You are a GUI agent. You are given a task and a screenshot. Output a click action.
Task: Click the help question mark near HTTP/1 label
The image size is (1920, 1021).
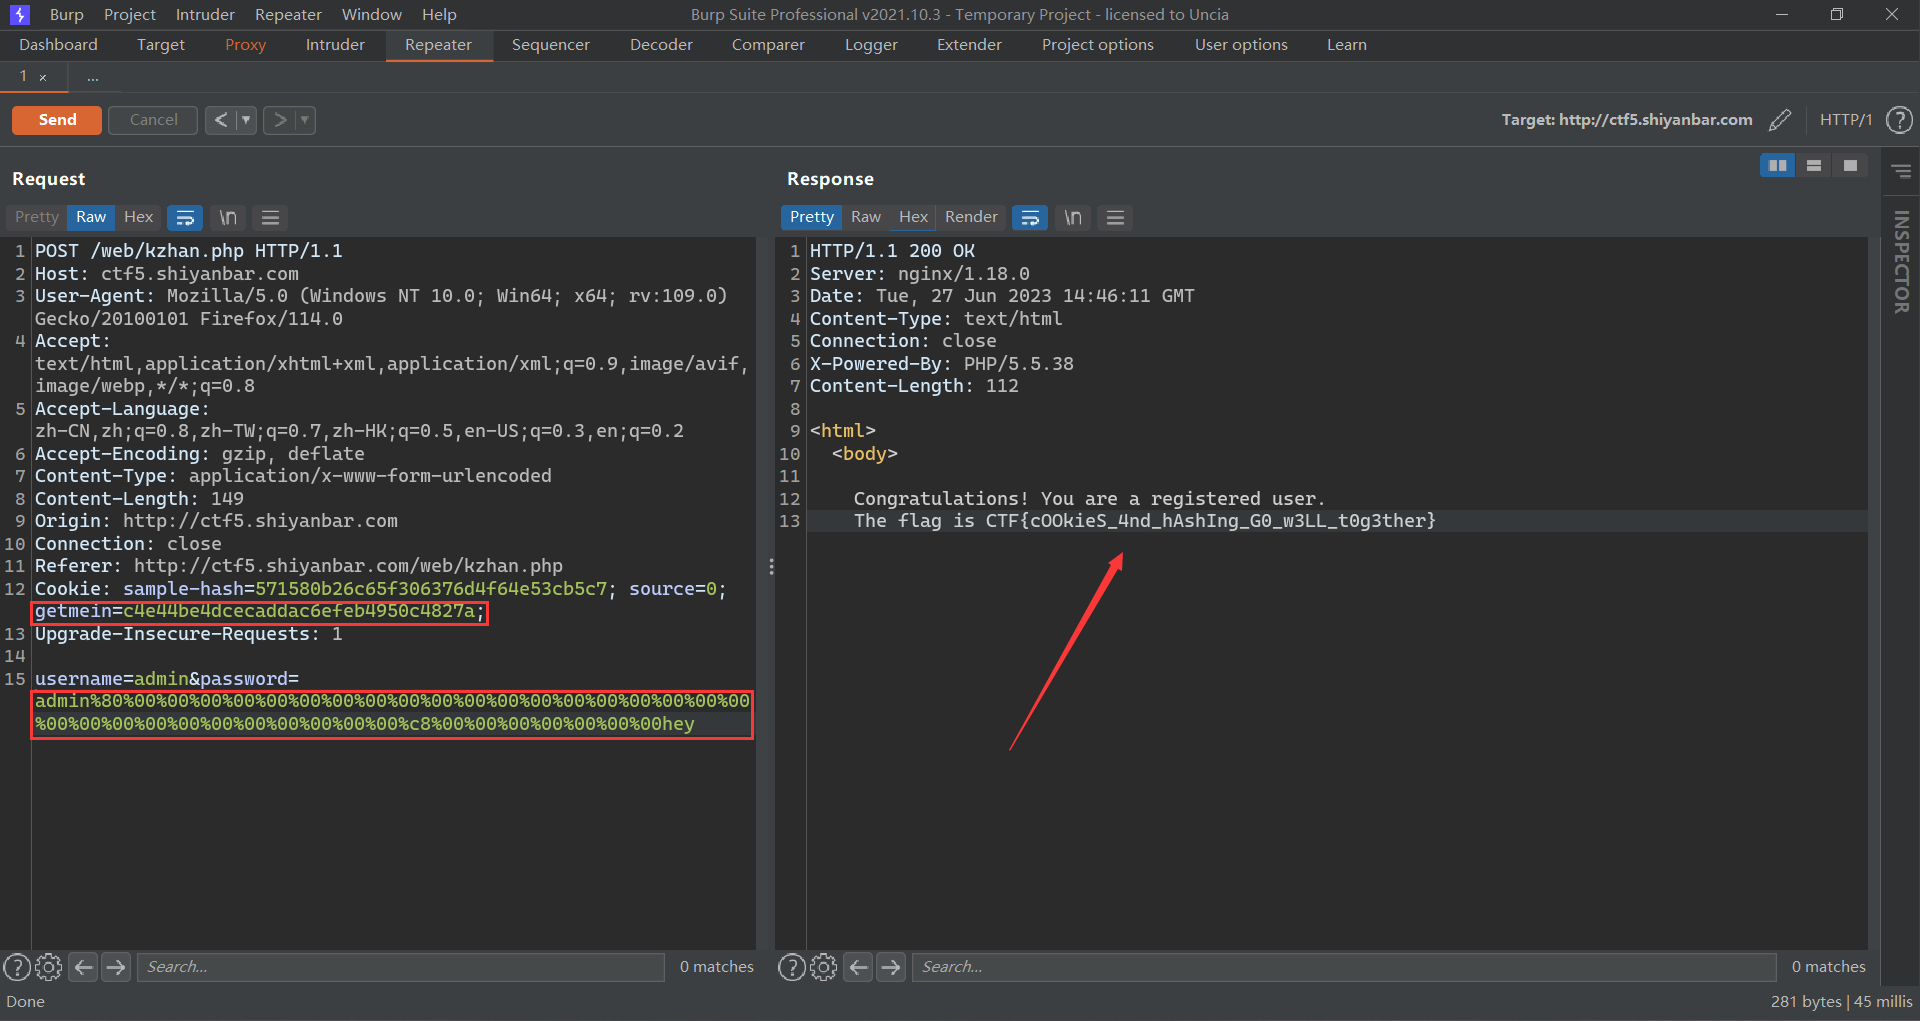(x=1900, y=120)
